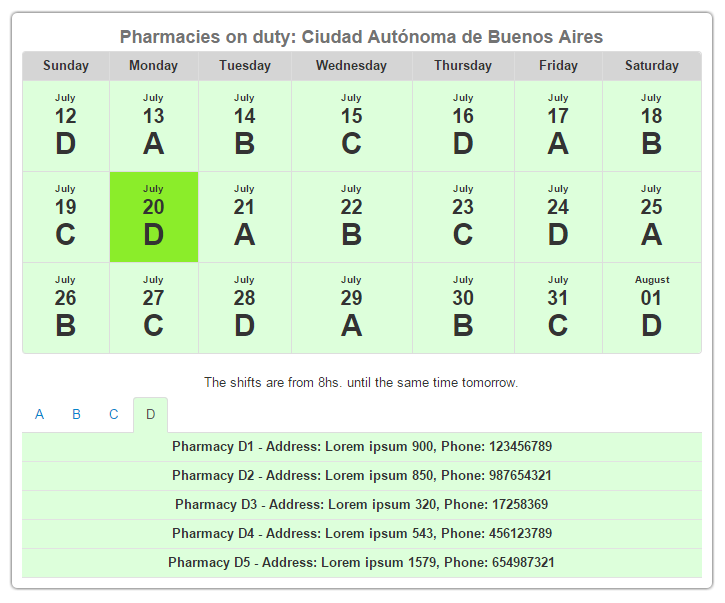Click July 31 Friday cell
The height and width of the screenshot is (603, 725).
(x=558, y=308)
